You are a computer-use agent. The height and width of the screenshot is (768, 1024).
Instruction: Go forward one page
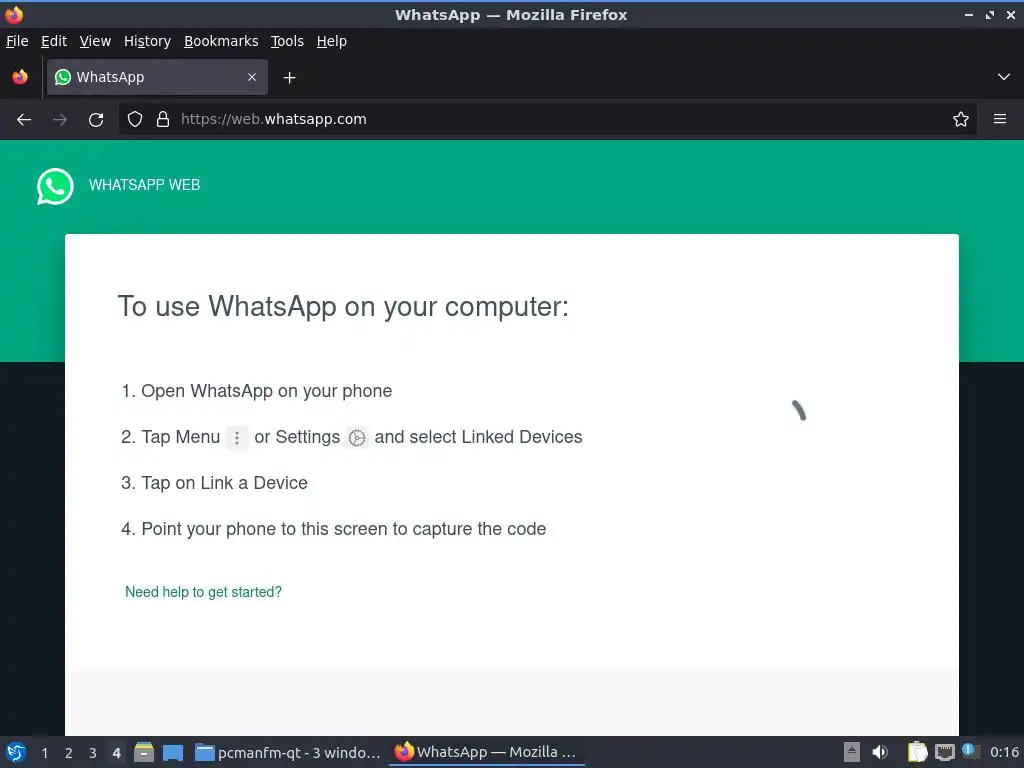[x=60, y=120]
